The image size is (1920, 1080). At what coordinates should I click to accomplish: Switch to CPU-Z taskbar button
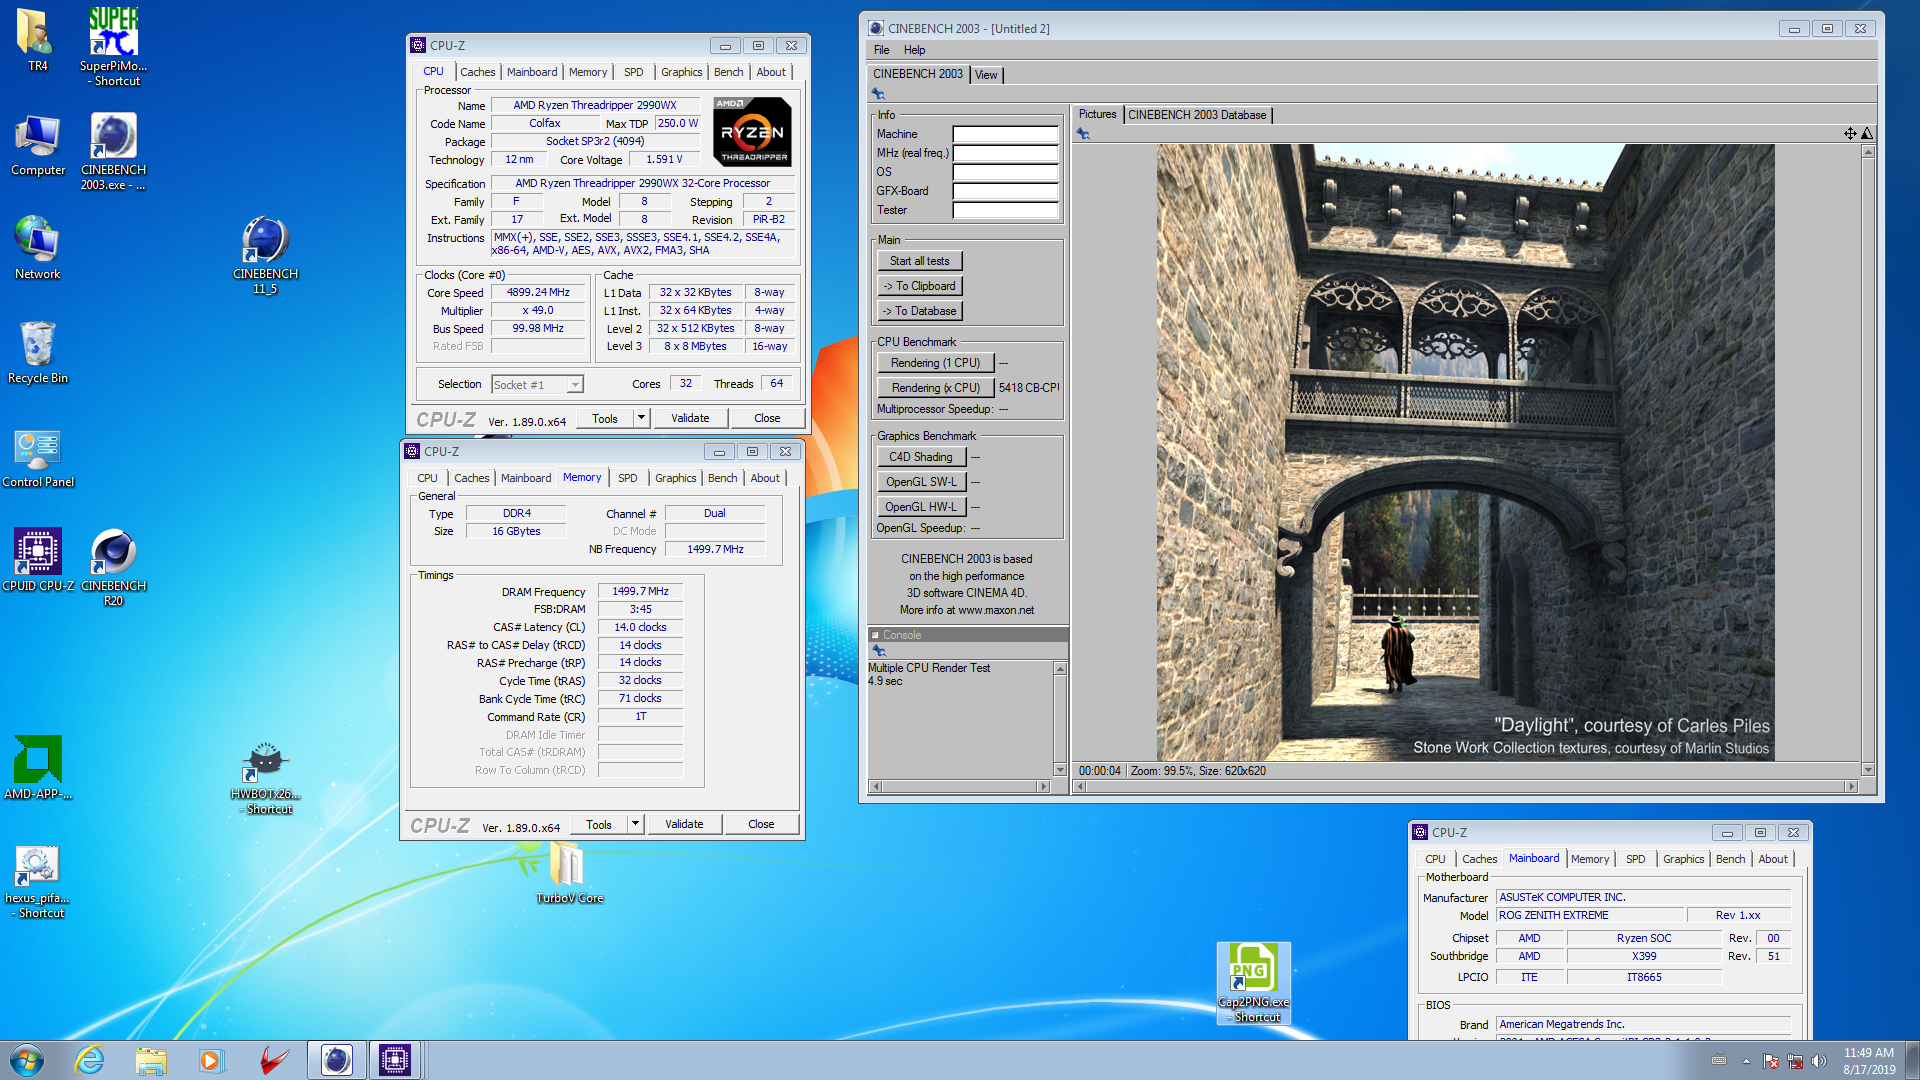tap(395, 1060)
